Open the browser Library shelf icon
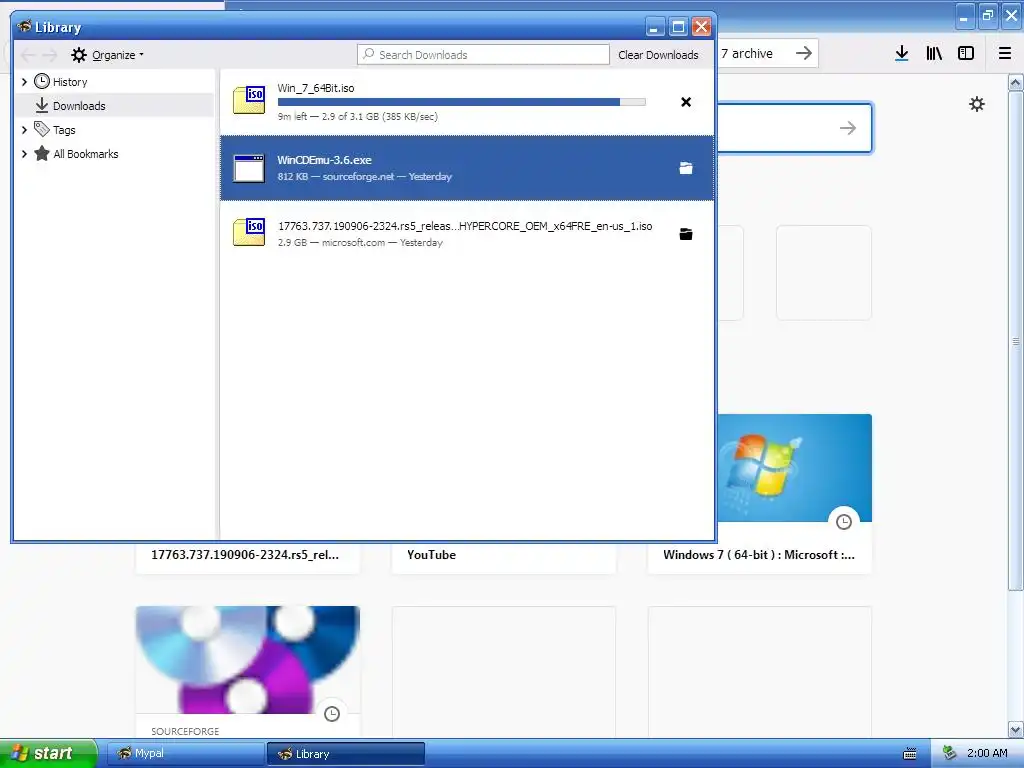1024x768 pixels. click(x=934, y=54)
